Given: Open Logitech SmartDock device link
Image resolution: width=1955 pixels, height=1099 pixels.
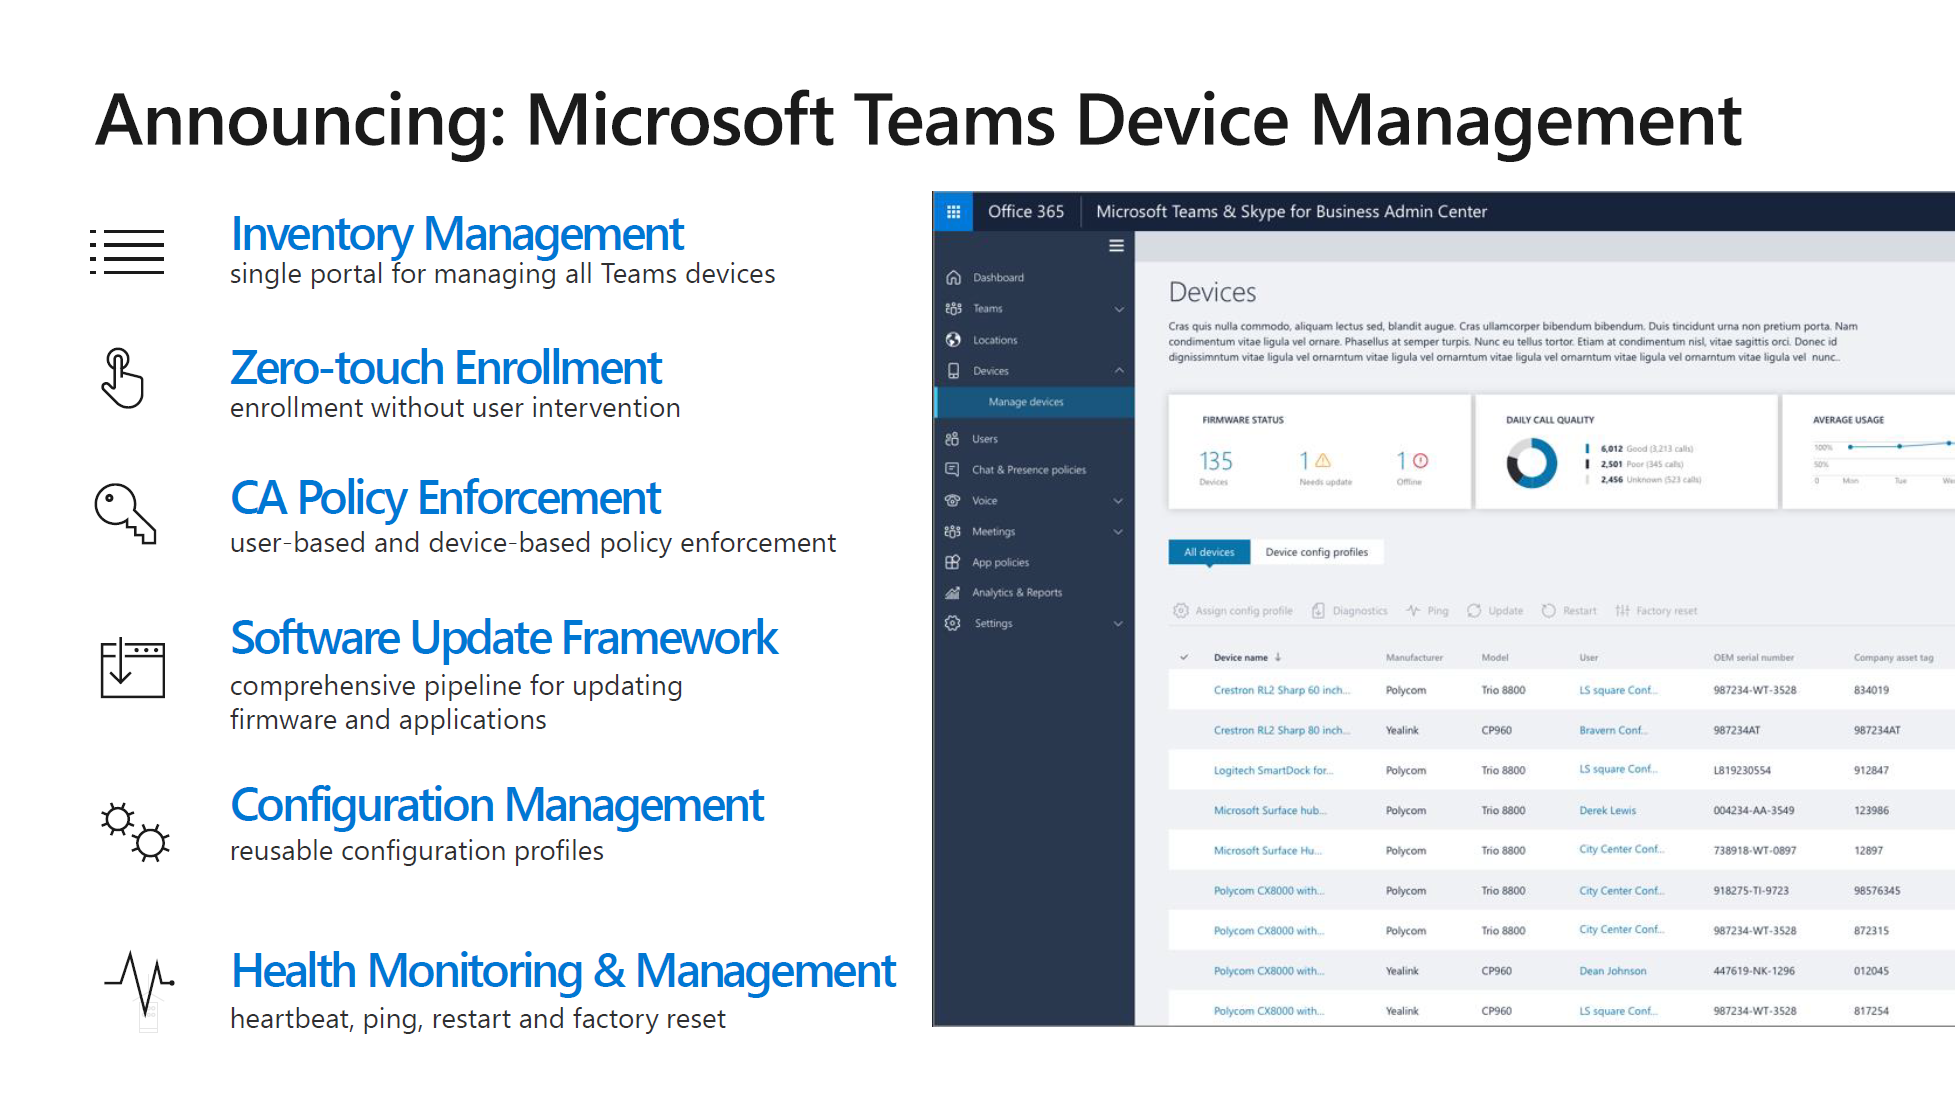Looking at the screenshot, I should 1272,771.
